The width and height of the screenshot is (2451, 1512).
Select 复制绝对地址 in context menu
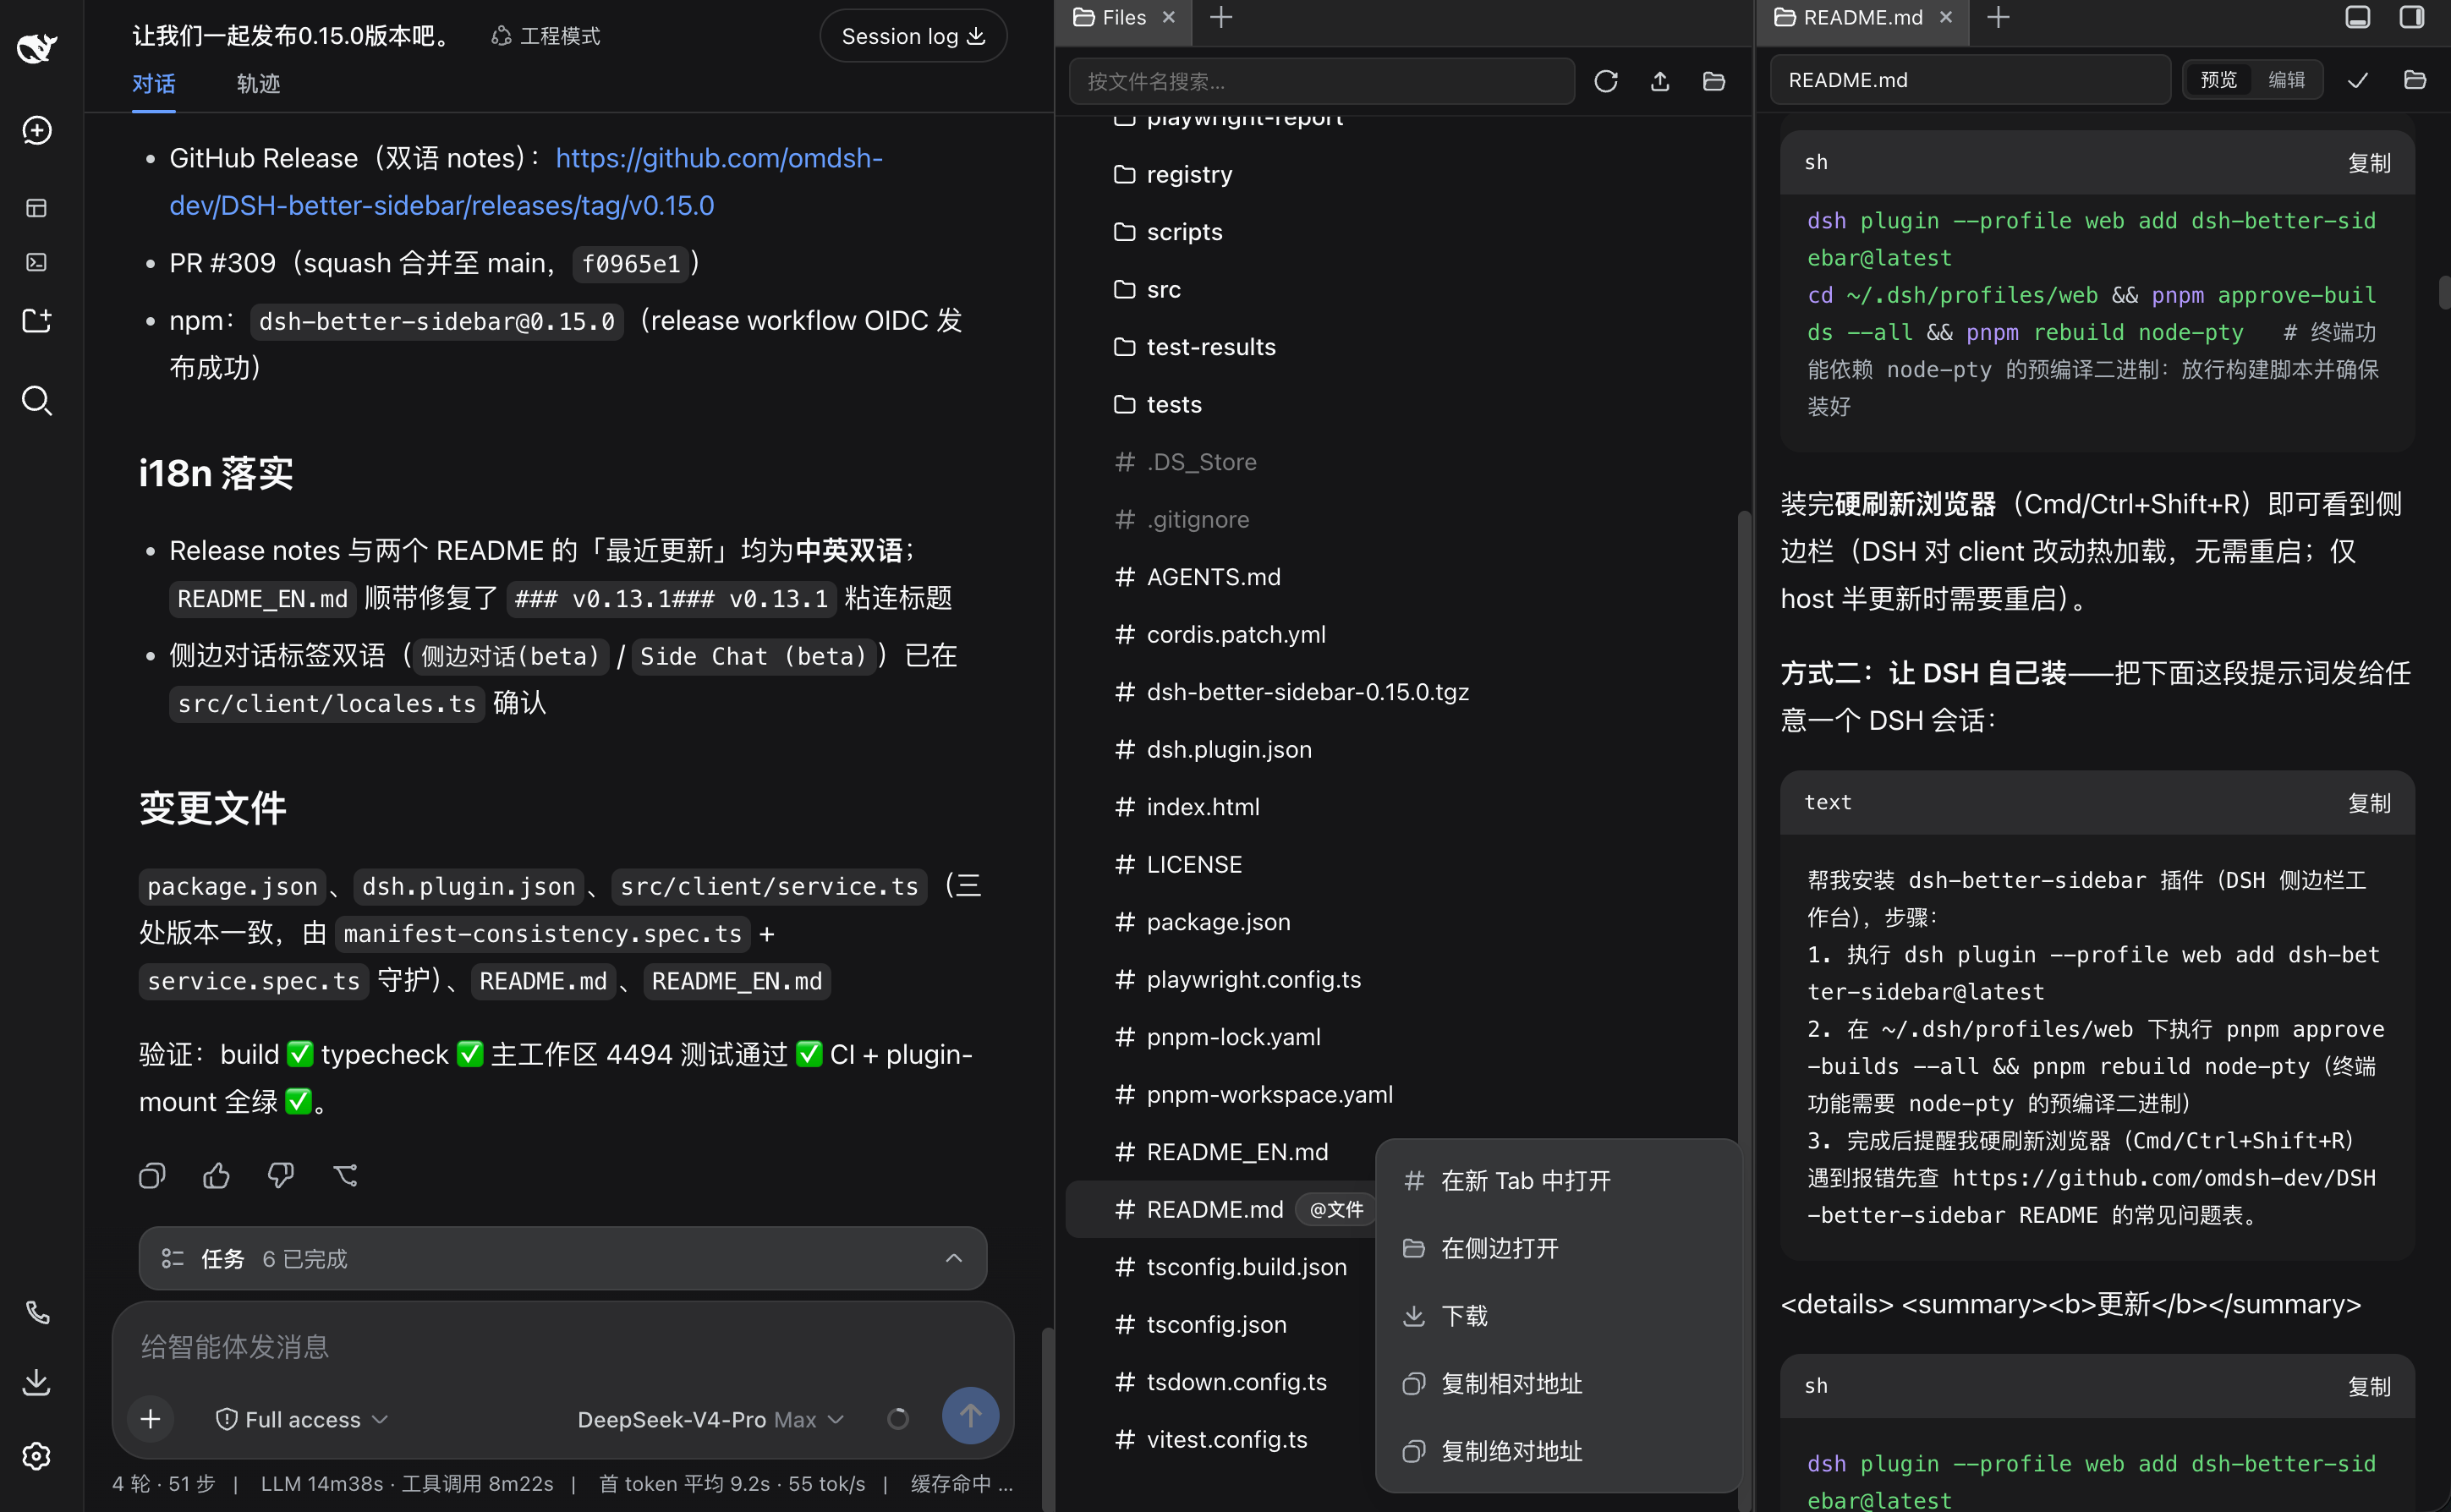tap(1558, 1451)
